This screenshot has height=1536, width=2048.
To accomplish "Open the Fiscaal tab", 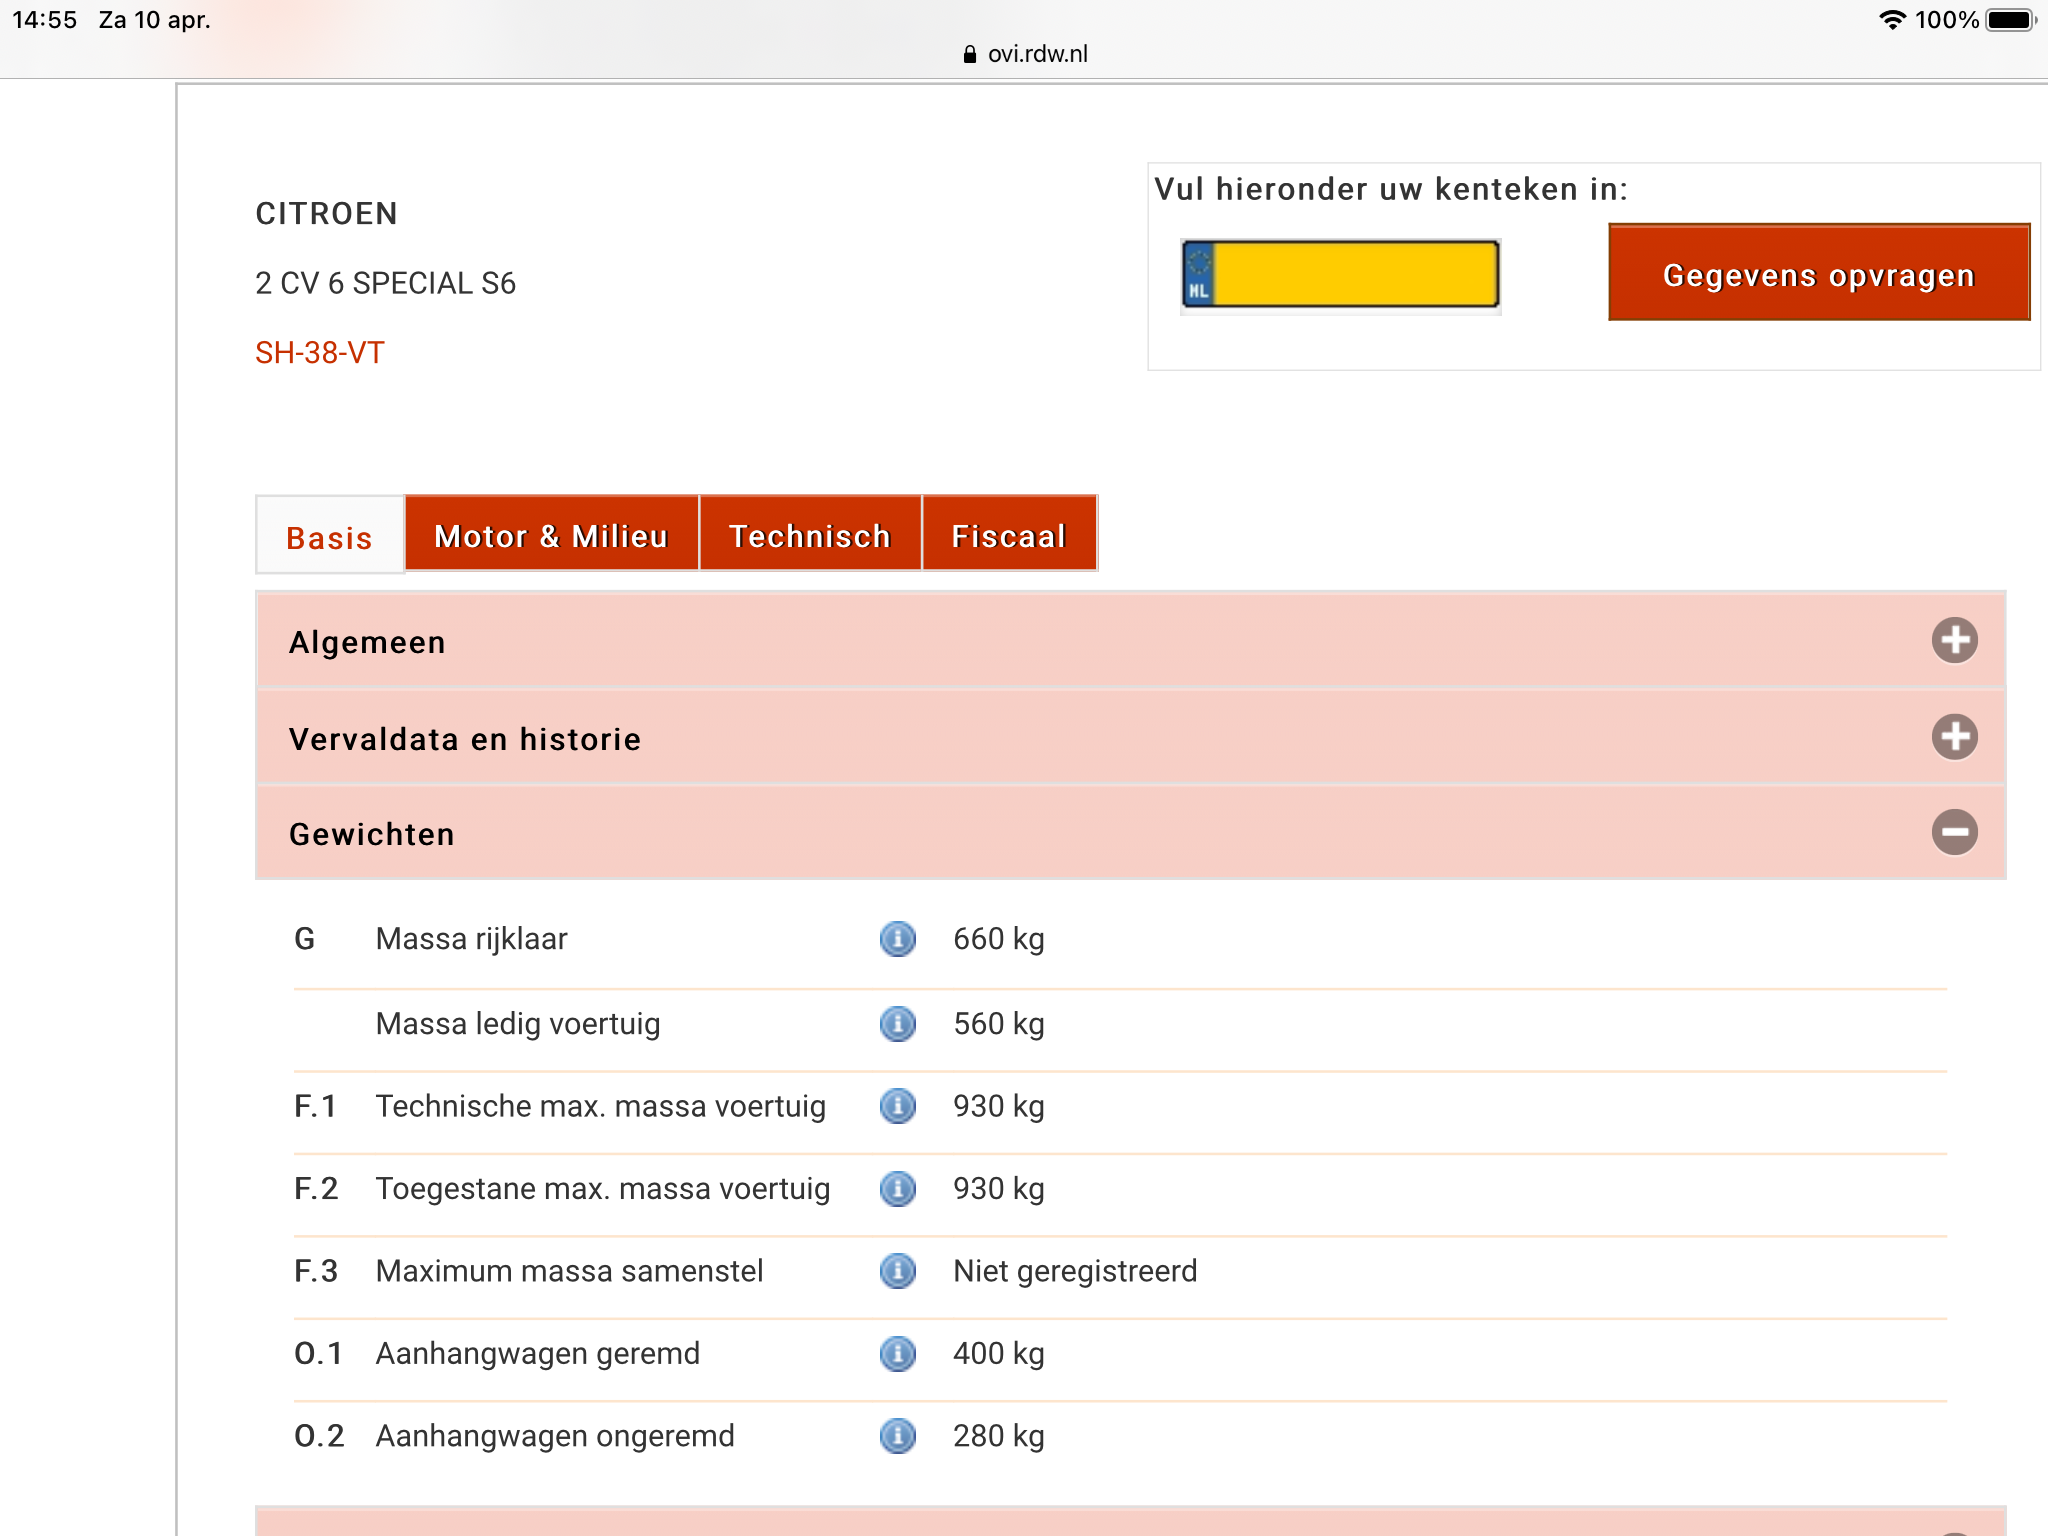I will 1009,534.
